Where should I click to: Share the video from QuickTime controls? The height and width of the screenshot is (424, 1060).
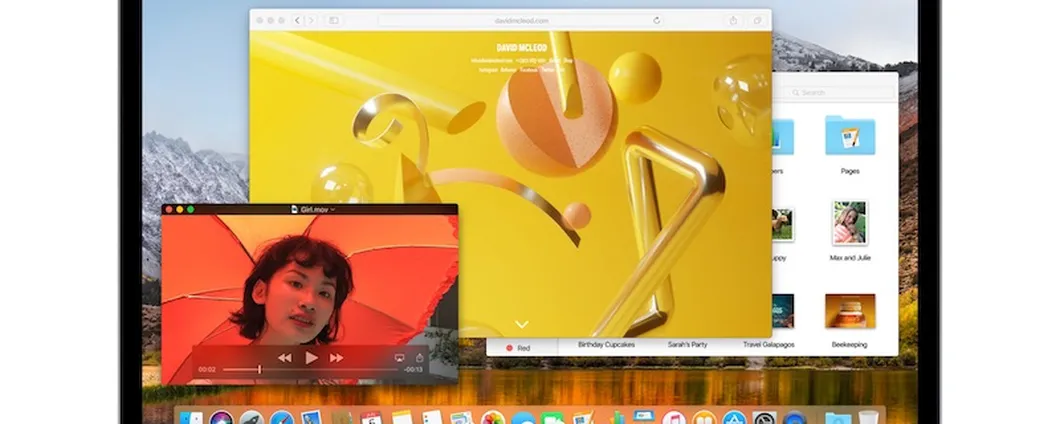click(419, 357)
